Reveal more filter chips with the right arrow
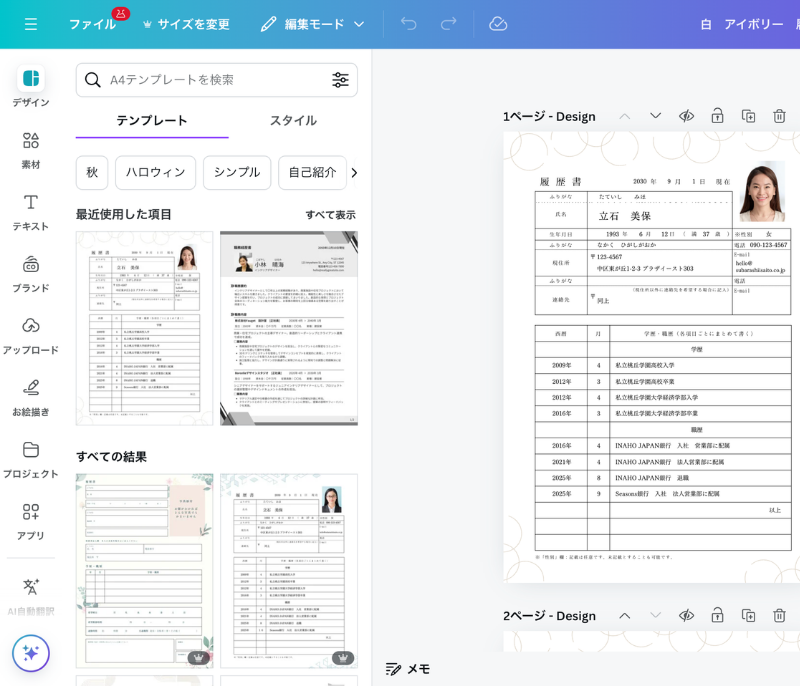The width and height of the screenshot is (800, 686). (x=355, y=172)
